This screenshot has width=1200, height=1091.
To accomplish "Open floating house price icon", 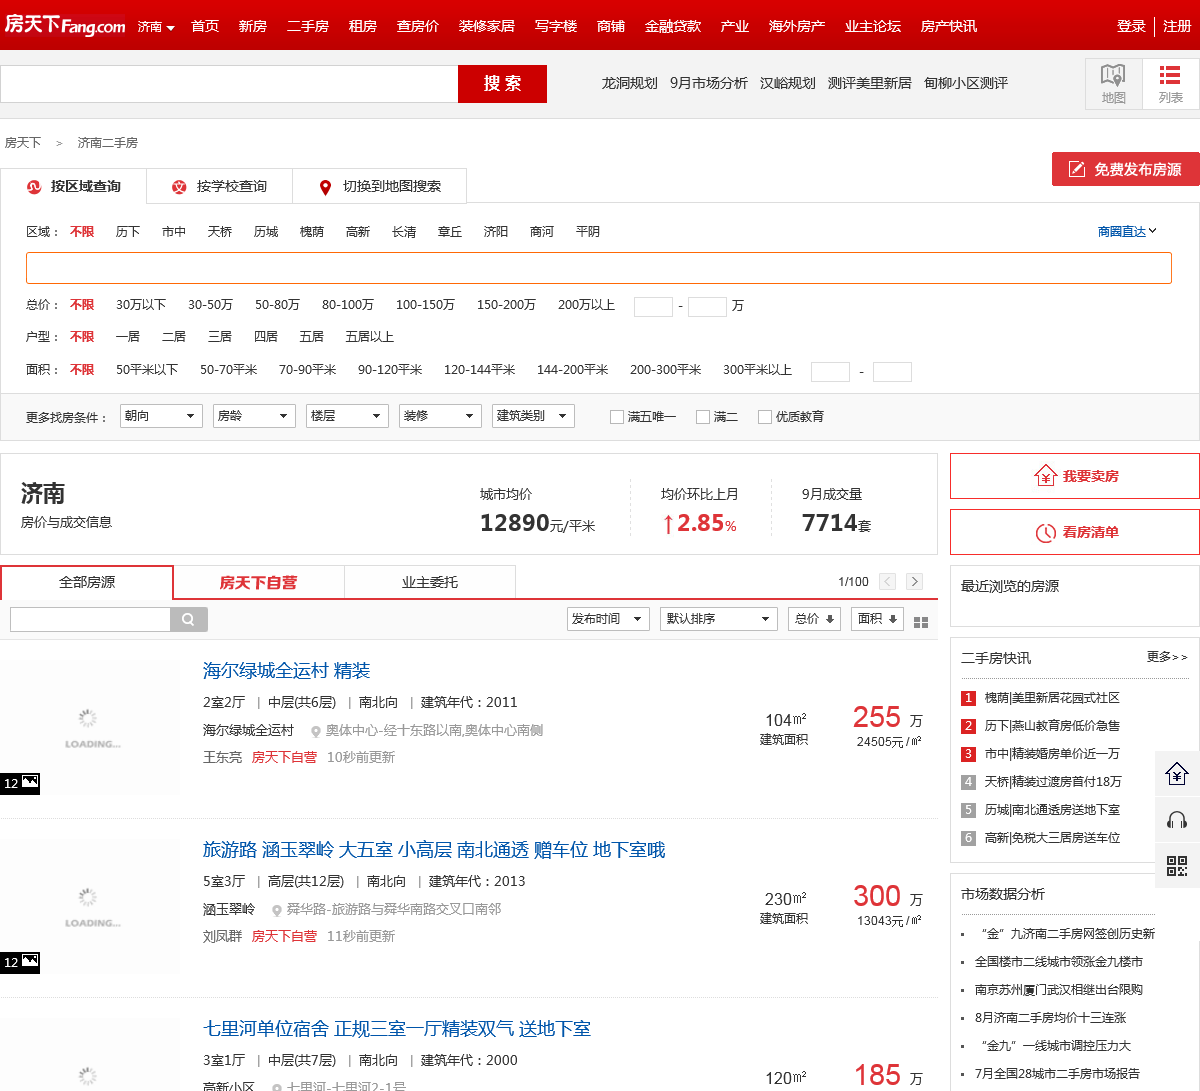I will (1177, 773).
